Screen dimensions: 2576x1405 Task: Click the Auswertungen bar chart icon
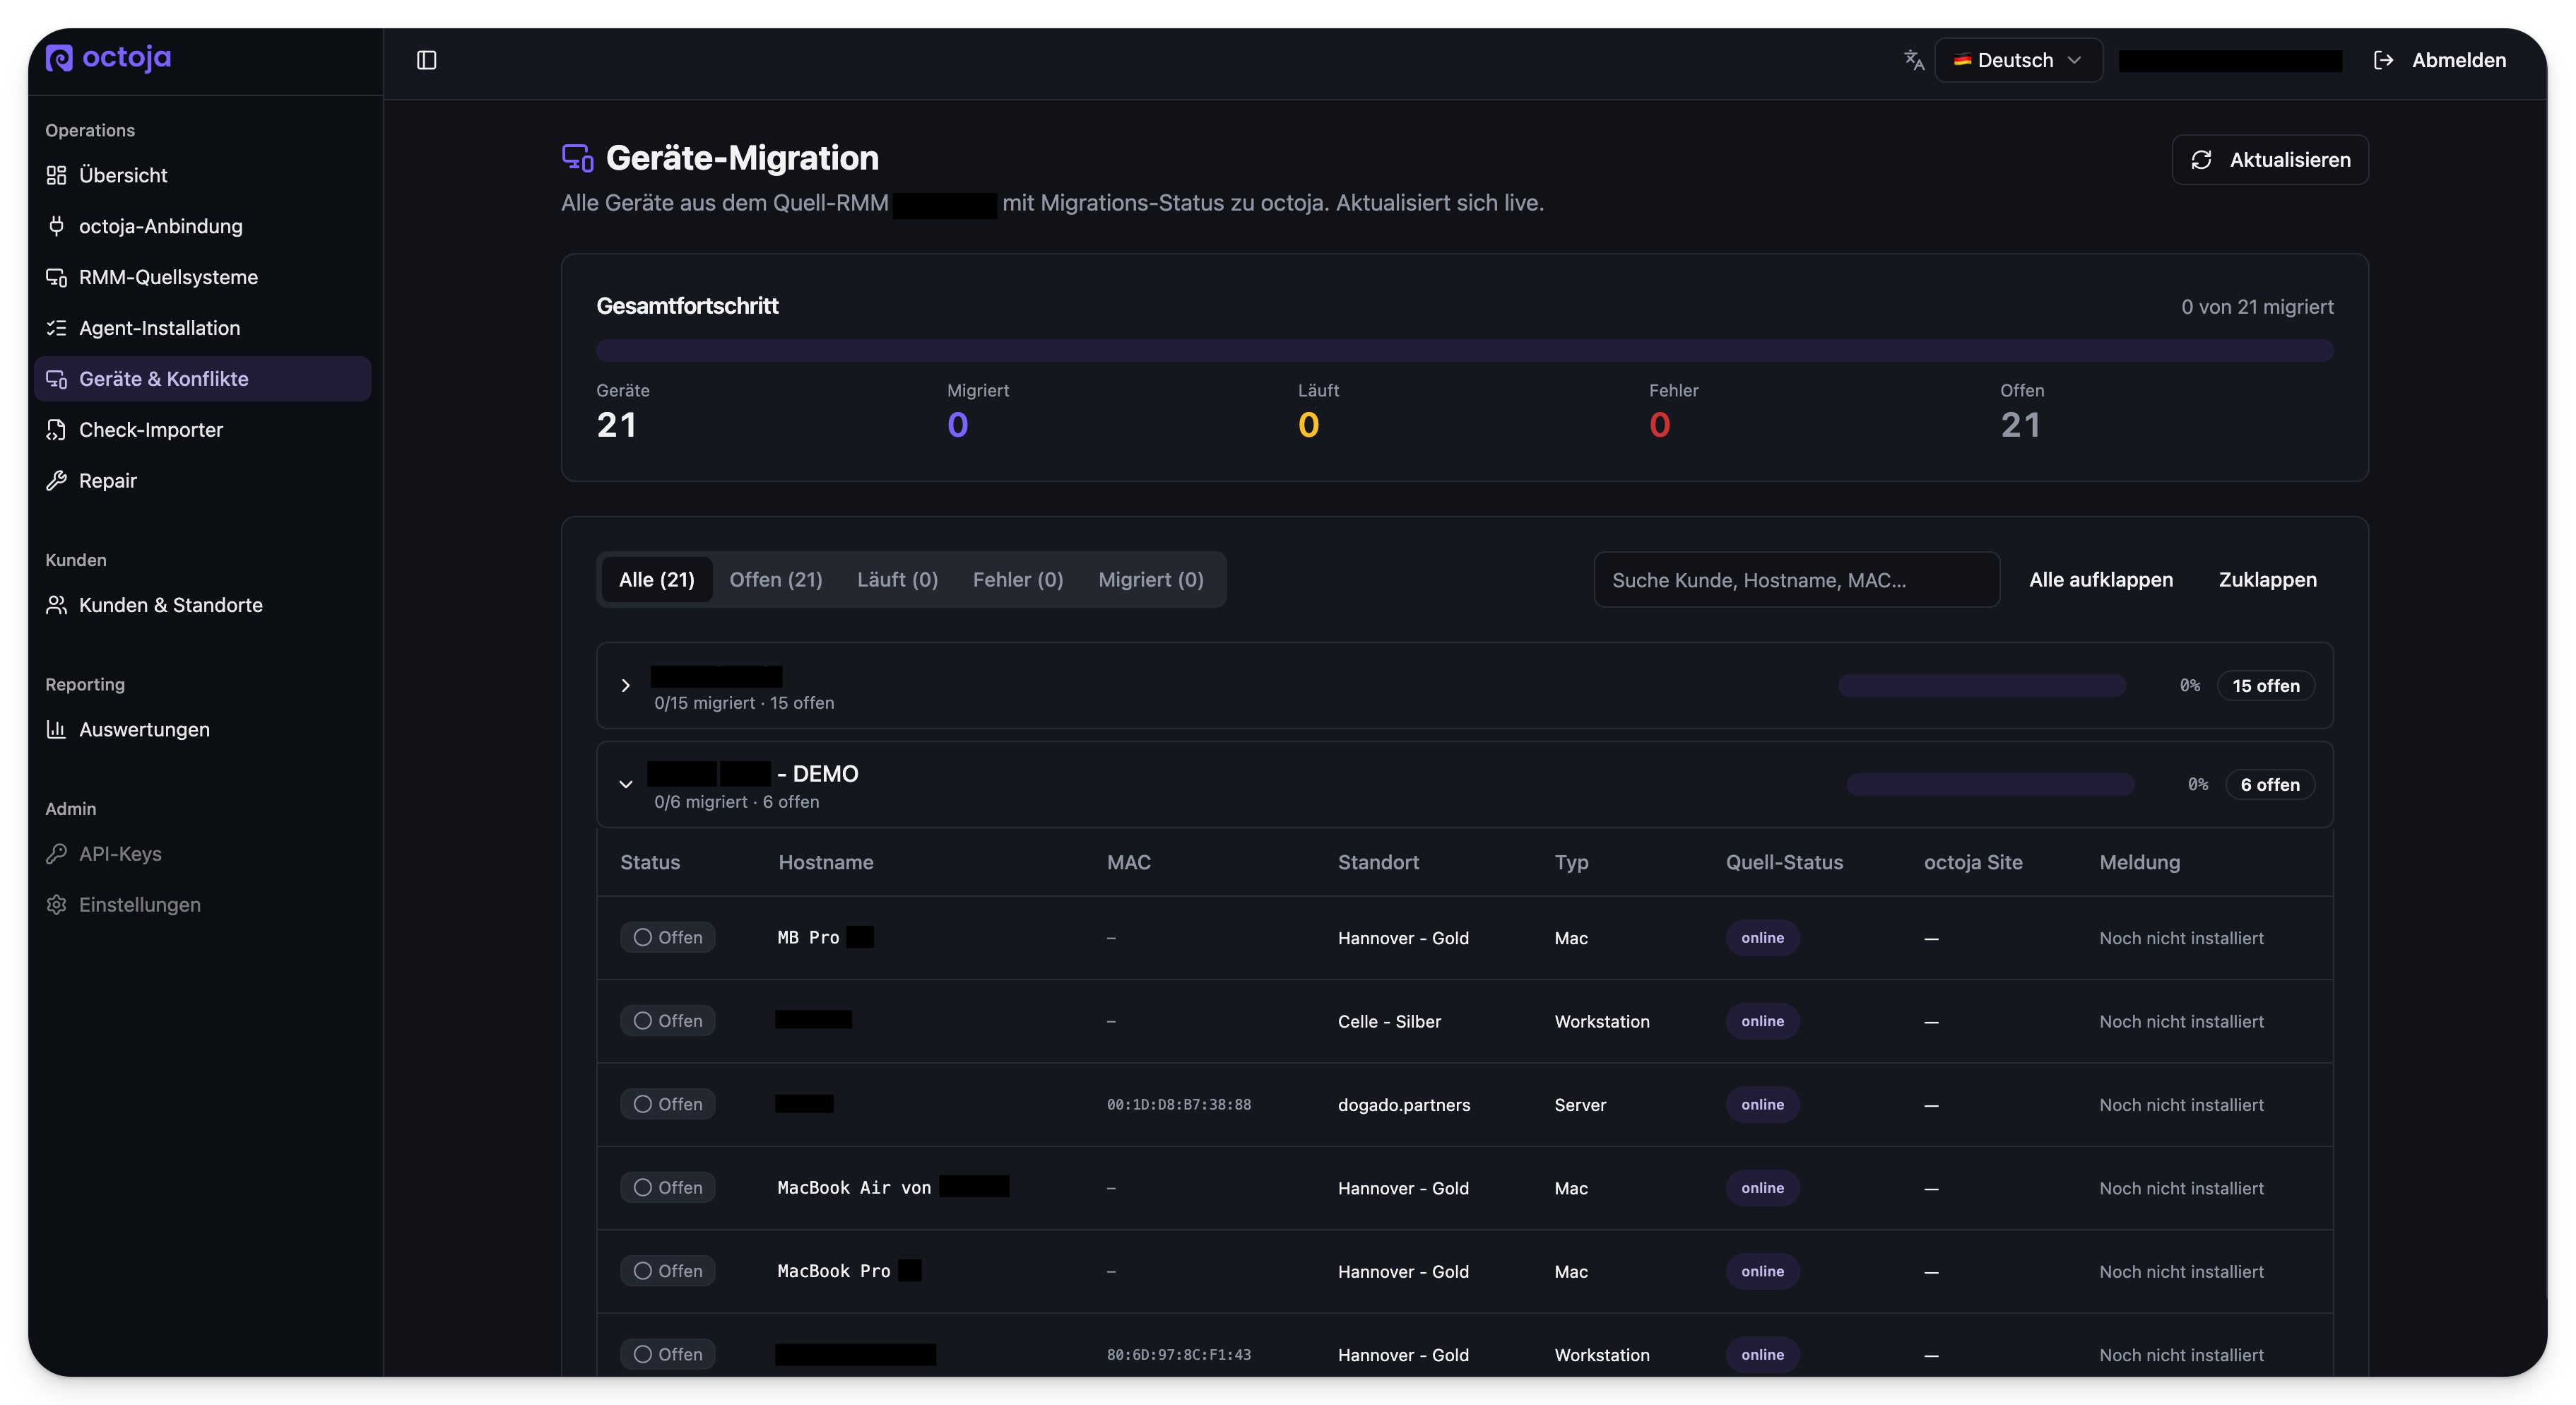(x=56, y=729)
